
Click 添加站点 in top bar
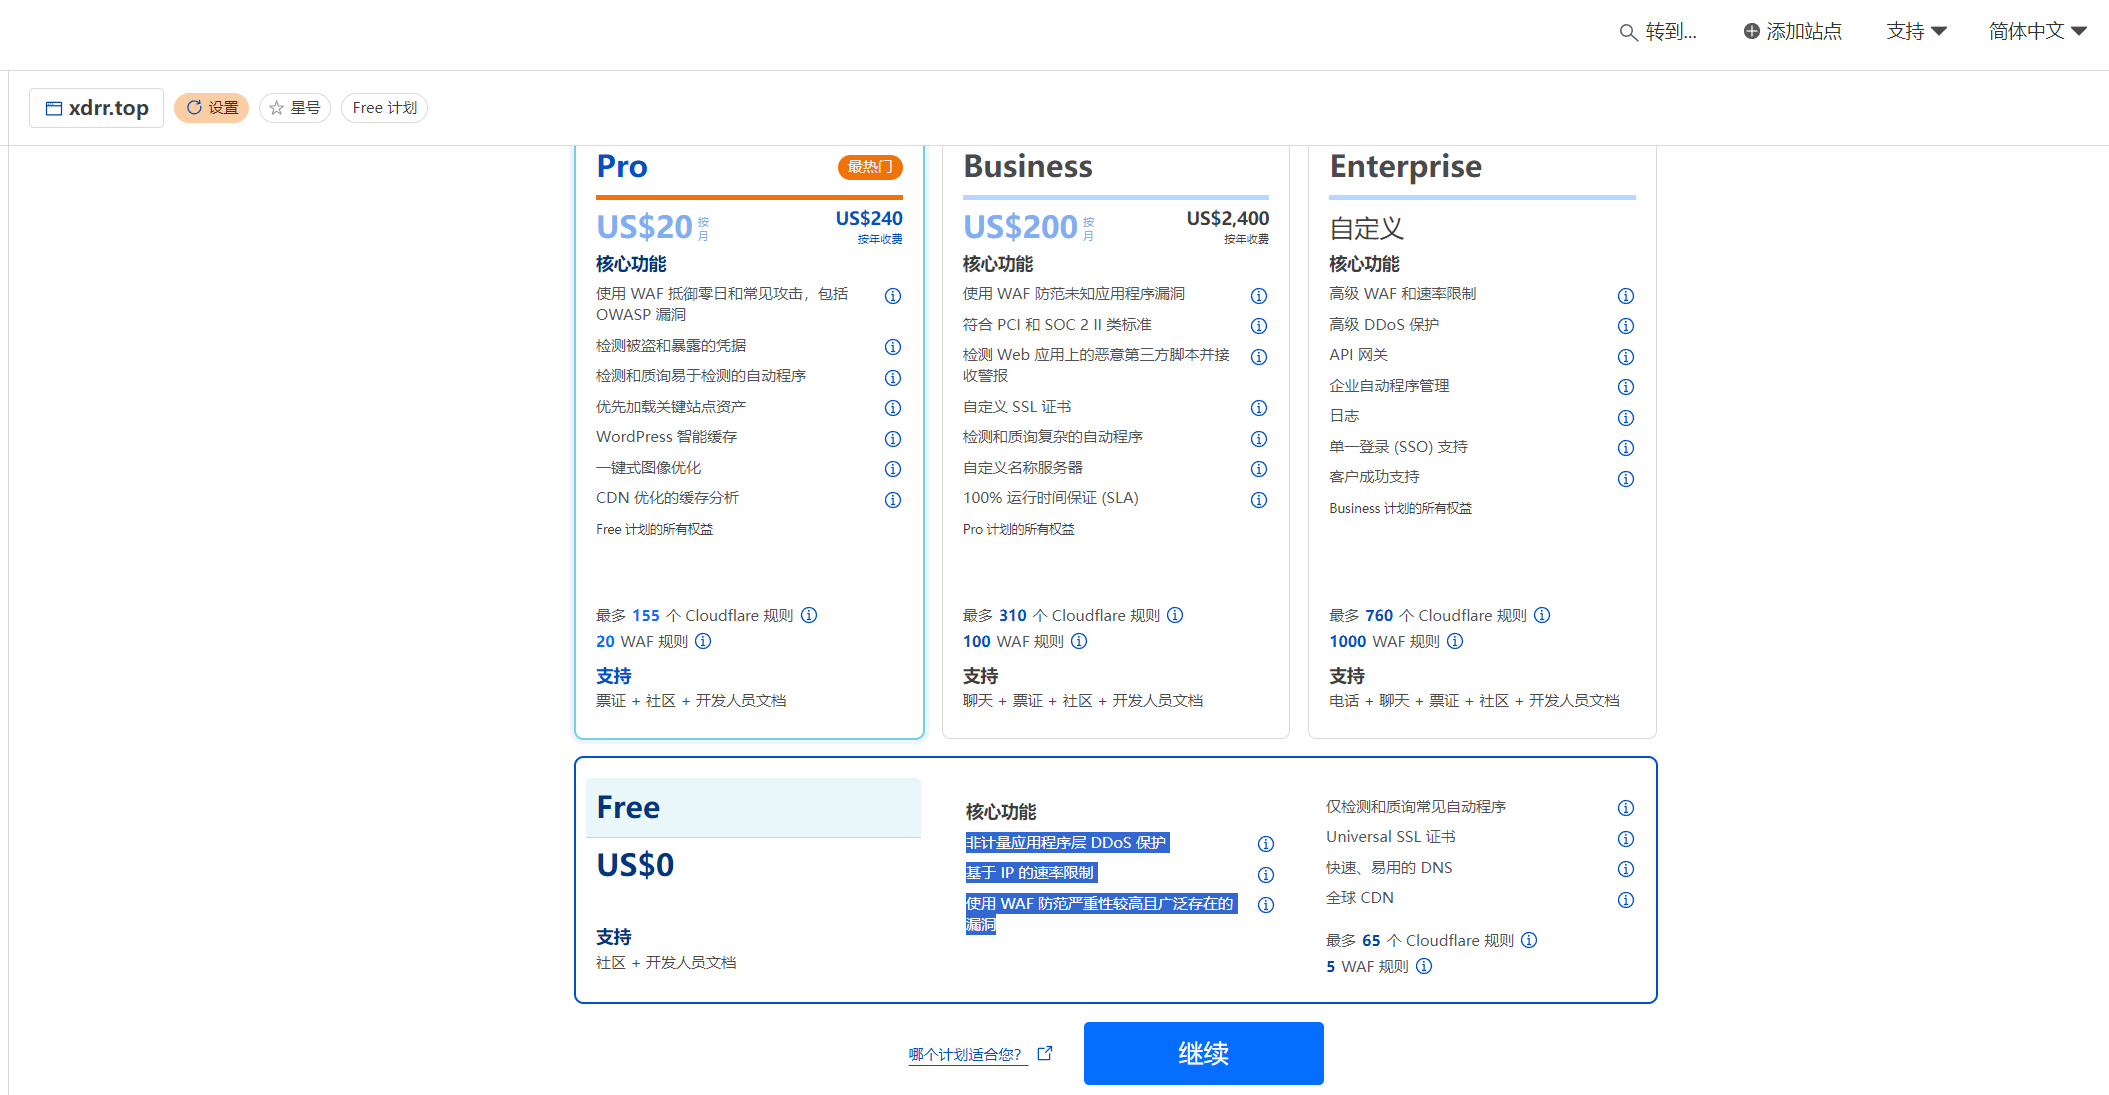[x=1792, y=32]
